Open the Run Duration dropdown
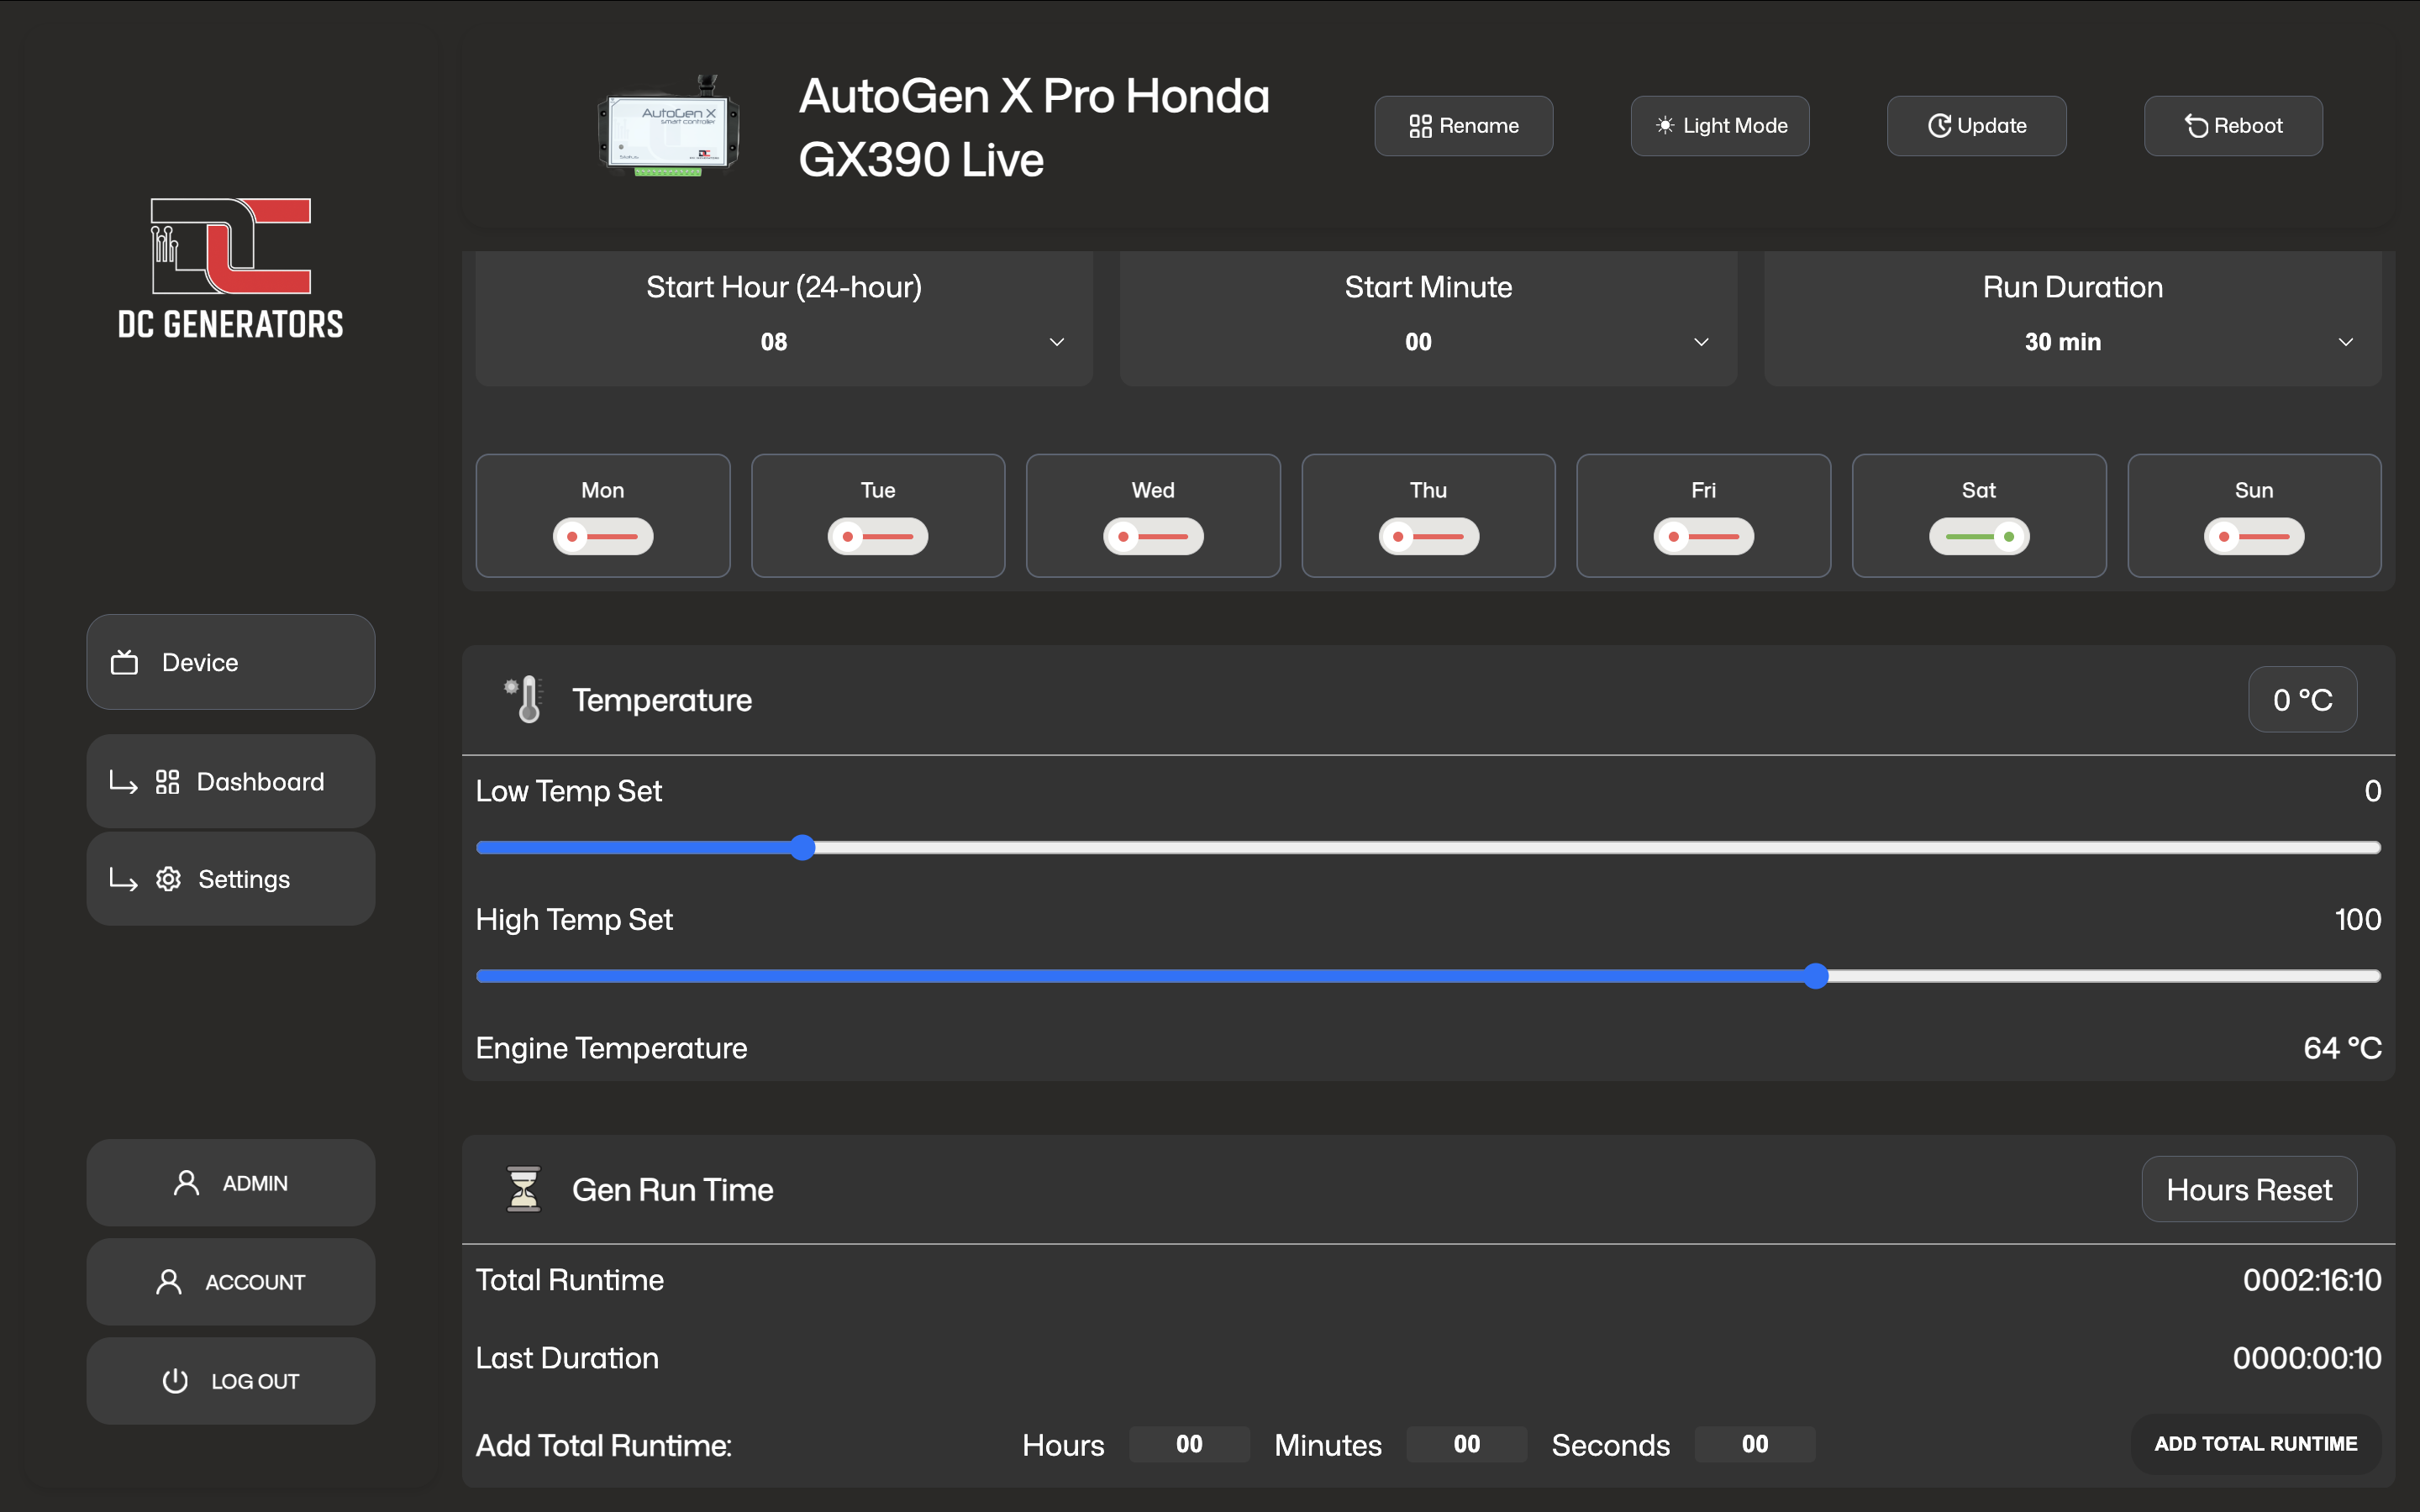 pyautogui.click(x=2073, y=342)
